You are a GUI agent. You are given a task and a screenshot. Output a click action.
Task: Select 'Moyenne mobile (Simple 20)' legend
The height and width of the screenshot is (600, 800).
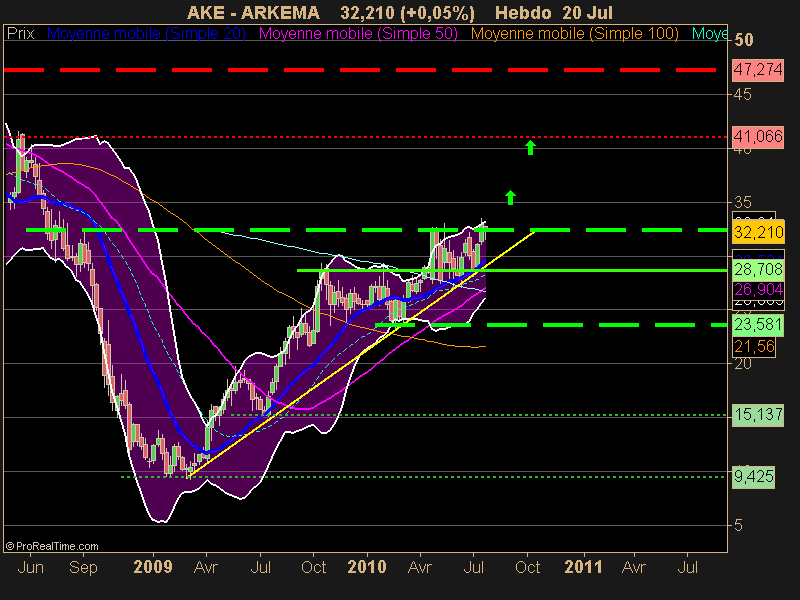146,34
